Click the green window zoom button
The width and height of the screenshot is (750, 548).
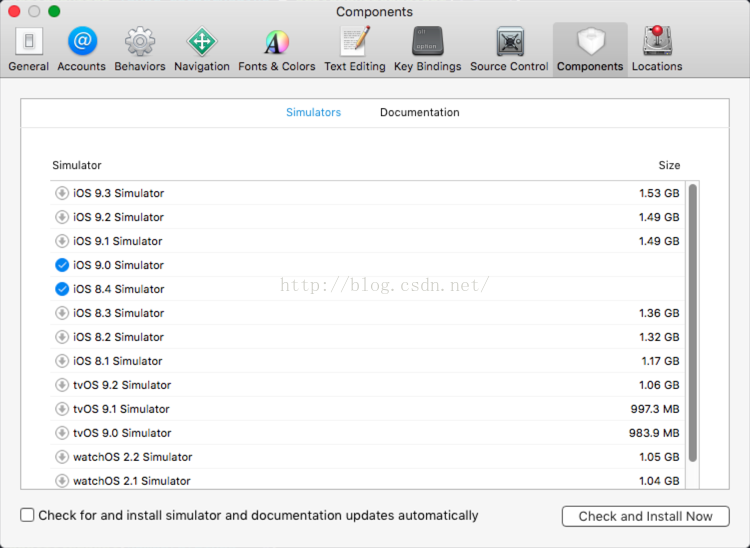[x=54, y=11]
